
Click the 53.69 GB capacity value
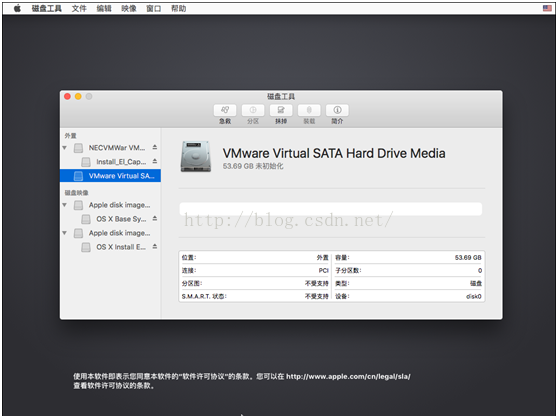(468, 258)
